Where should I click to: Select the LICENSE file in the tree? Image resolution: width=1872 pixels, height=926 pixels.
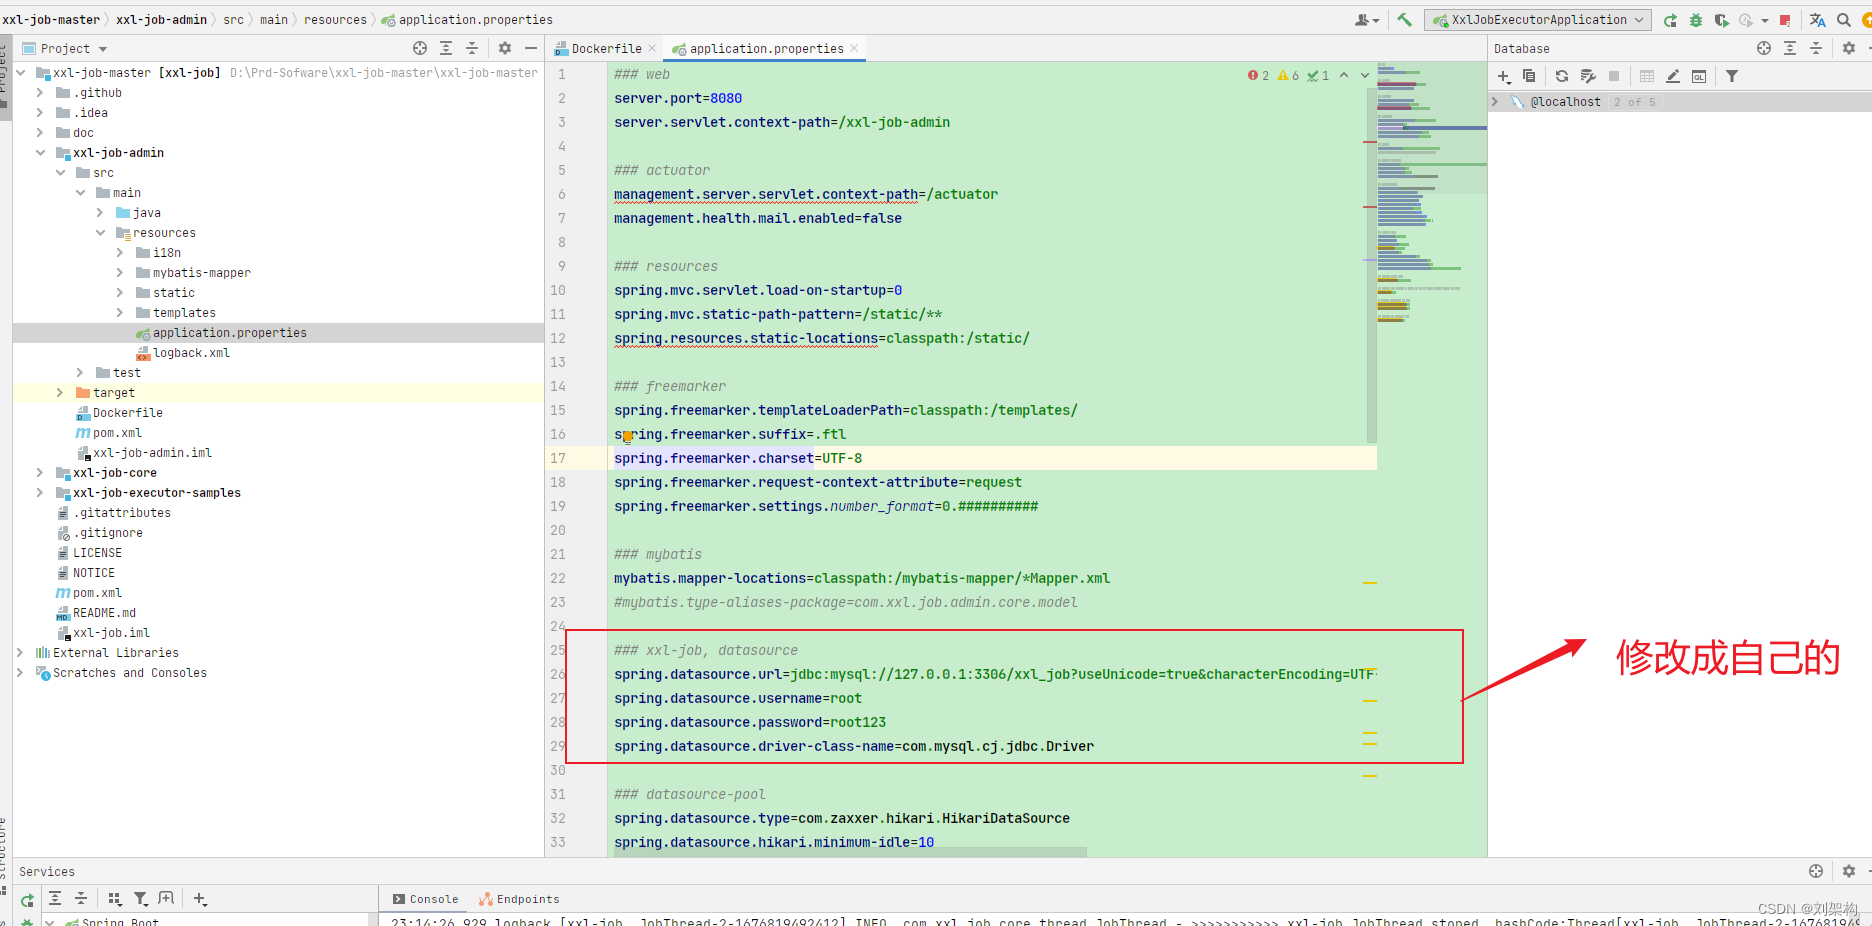point(97,553)
